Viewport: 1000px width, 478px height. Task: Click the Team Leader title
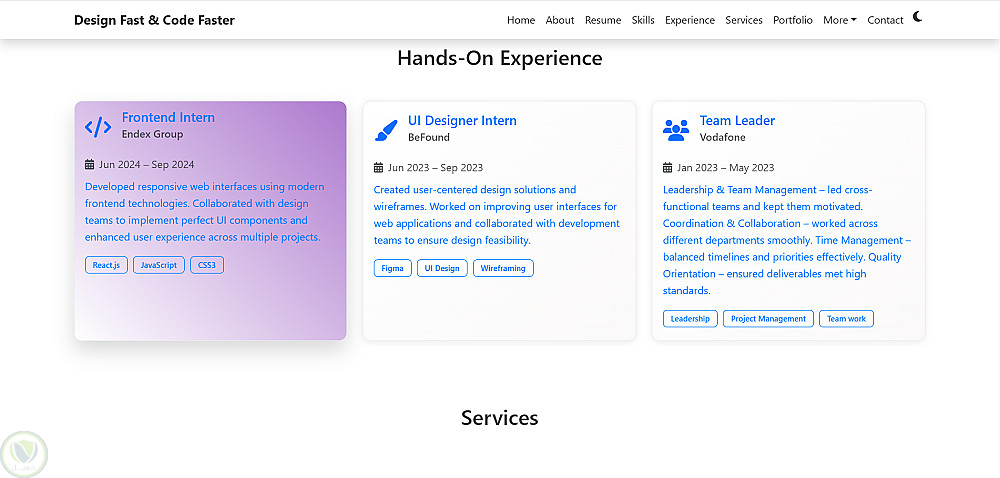tap(737, 120)
